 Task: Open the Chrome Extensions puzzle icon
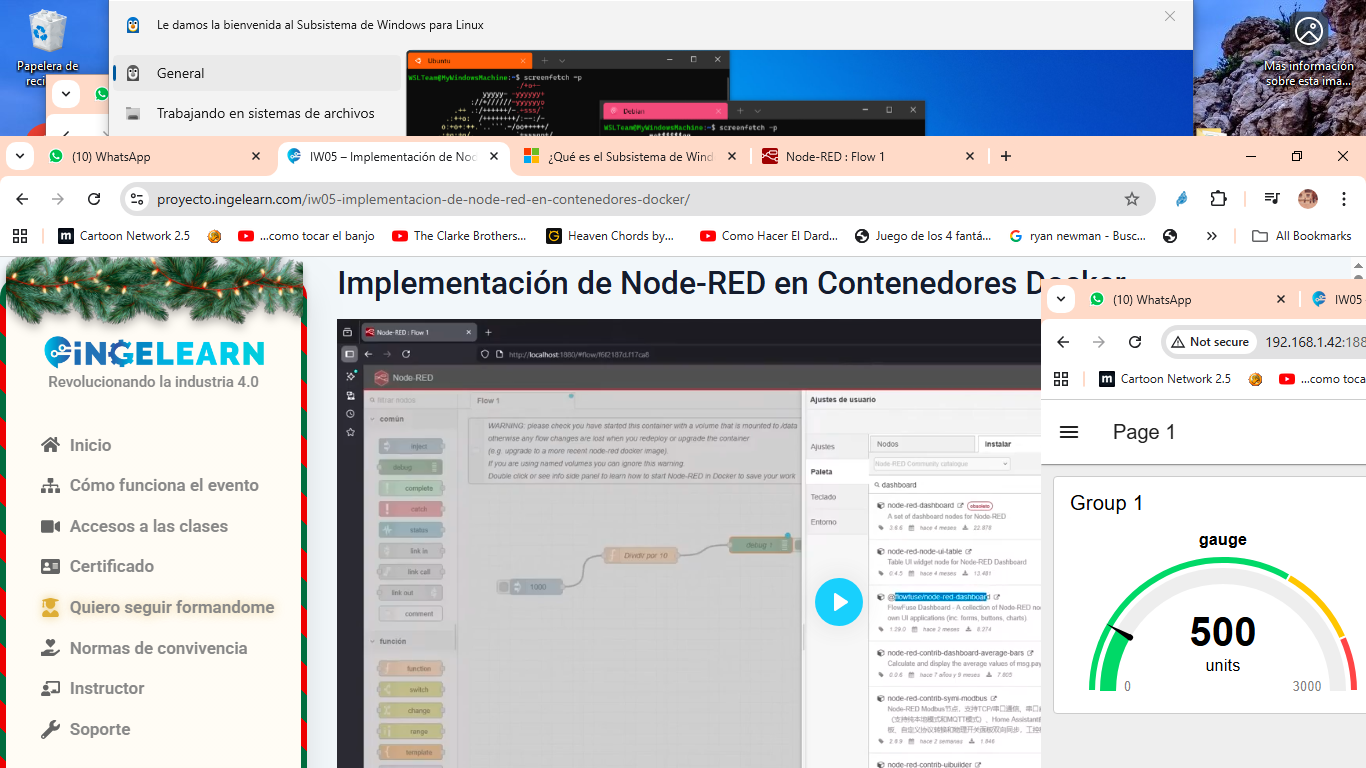coord(1218,199)
